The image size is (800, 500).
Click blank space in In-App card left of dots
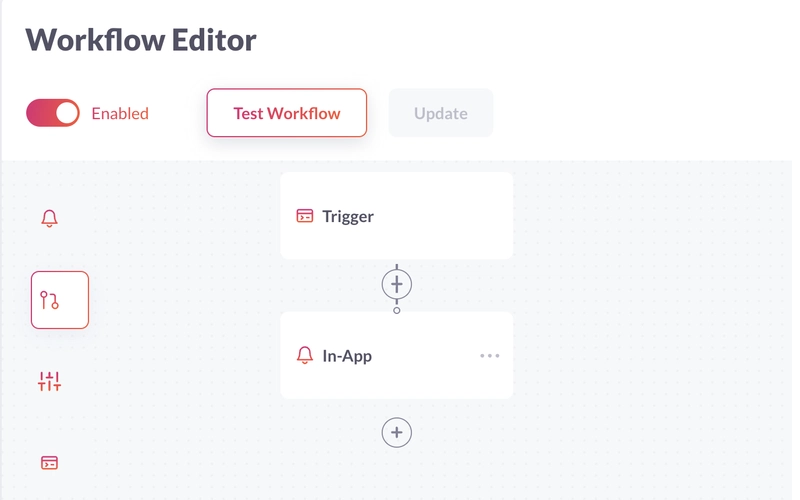coord(423,356)
